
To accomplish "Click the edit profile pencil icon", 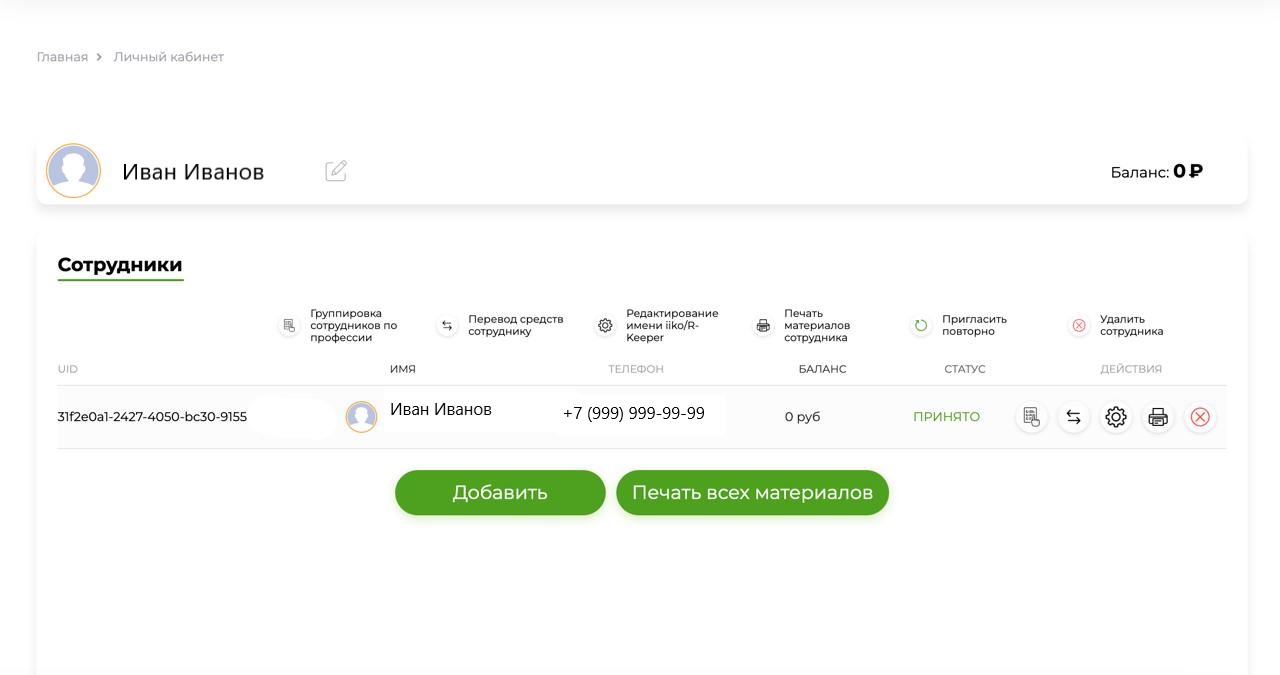I will 336,171.
